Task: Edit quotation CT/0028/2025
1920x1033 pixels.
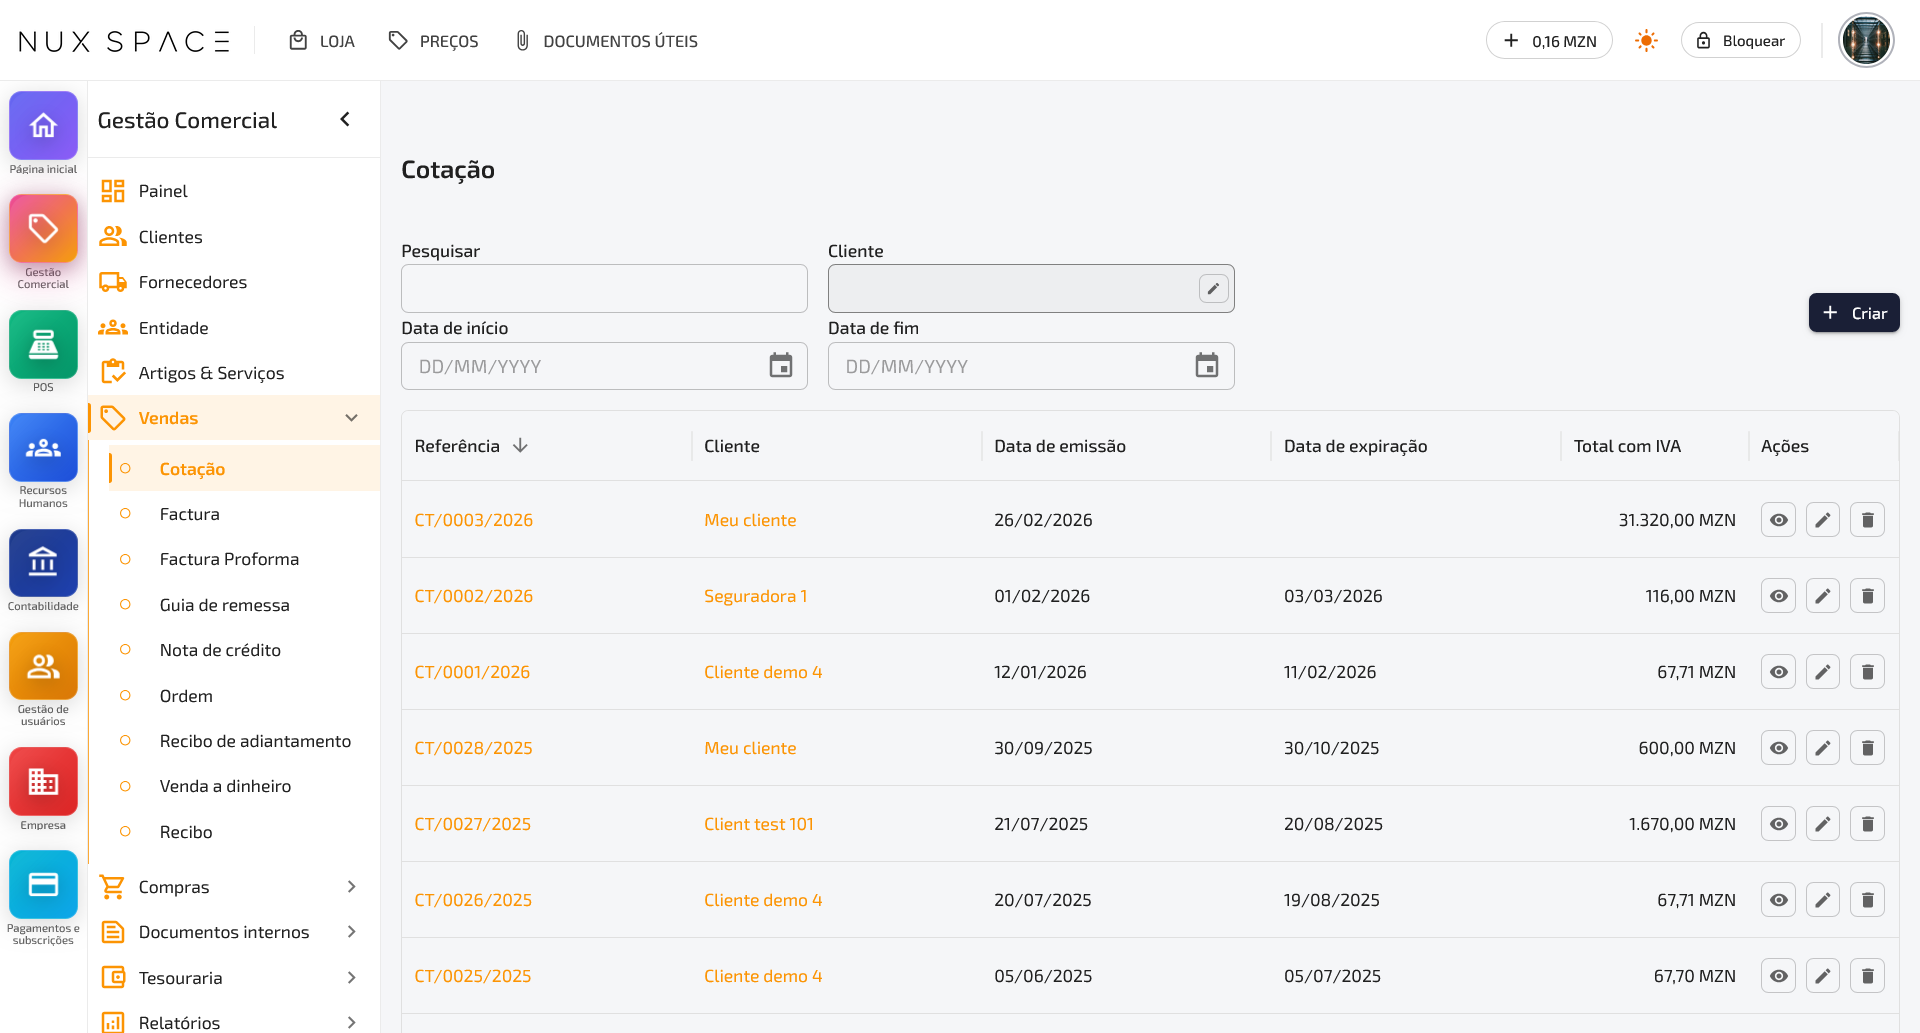Action: click(x=1823, y=748)
